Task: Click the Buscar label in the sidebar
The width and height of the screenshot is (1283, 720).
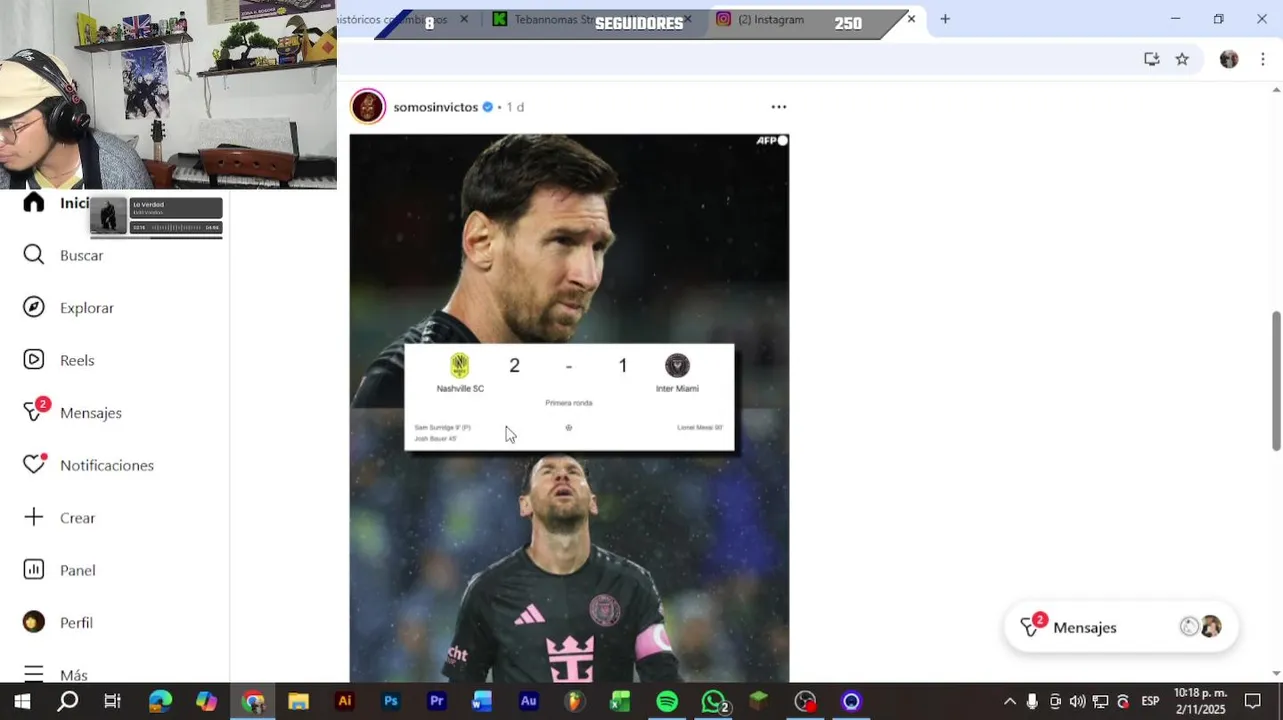Action: pyautogui.click(x=82, y=255)
